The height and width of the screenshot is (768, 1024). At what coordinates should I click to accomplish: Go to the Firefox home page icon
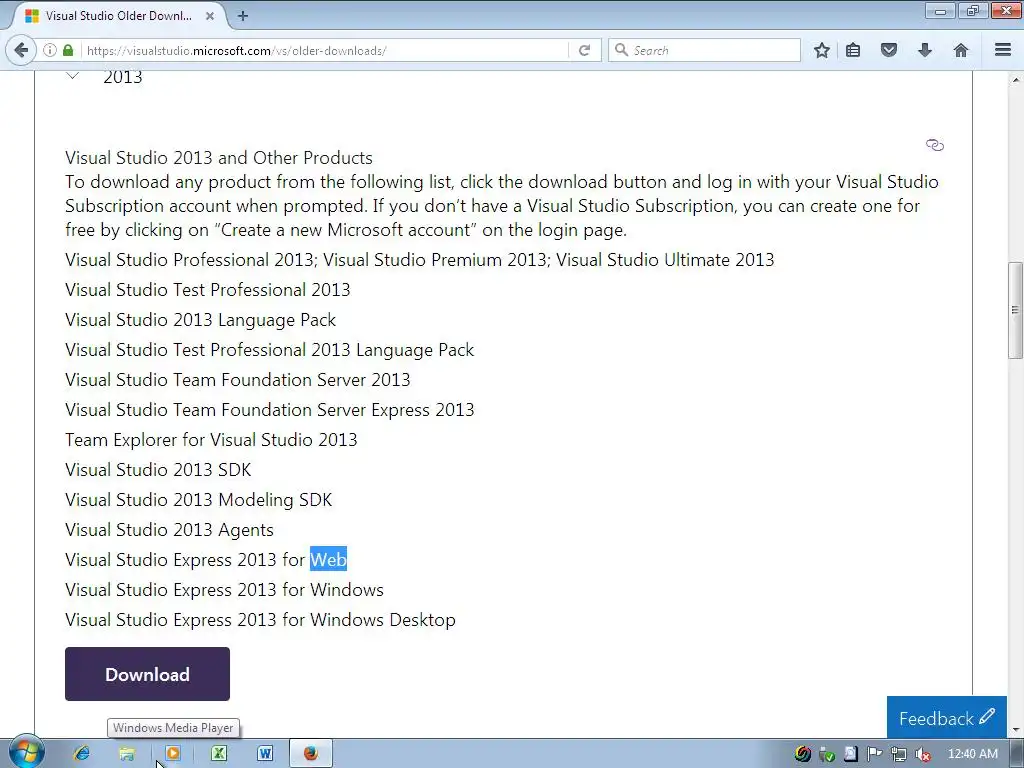click(961, 50)
